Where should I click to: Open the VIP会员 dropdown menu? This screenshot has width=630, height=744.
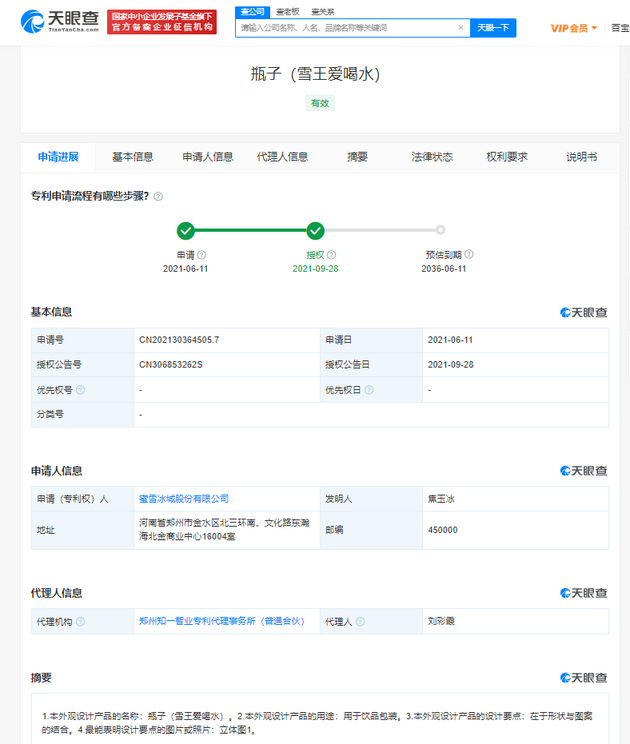573,28
